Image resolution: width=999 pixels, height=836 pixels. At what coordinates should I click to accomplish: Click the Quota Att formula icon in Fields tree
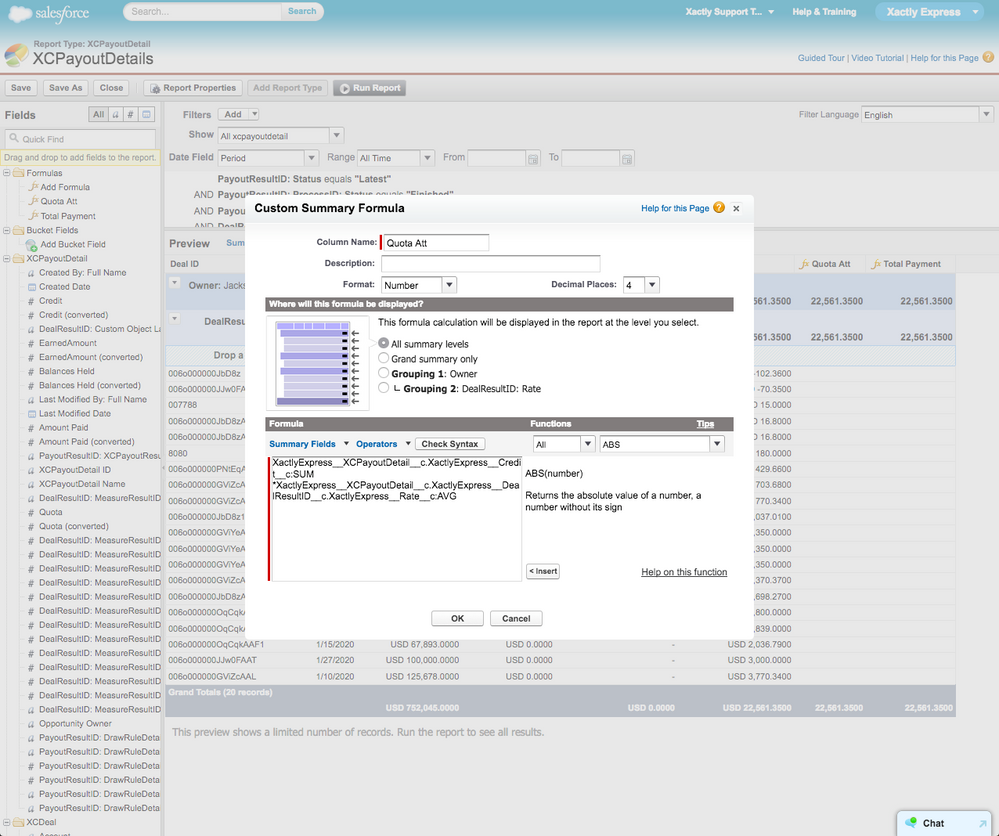(33, 201)
